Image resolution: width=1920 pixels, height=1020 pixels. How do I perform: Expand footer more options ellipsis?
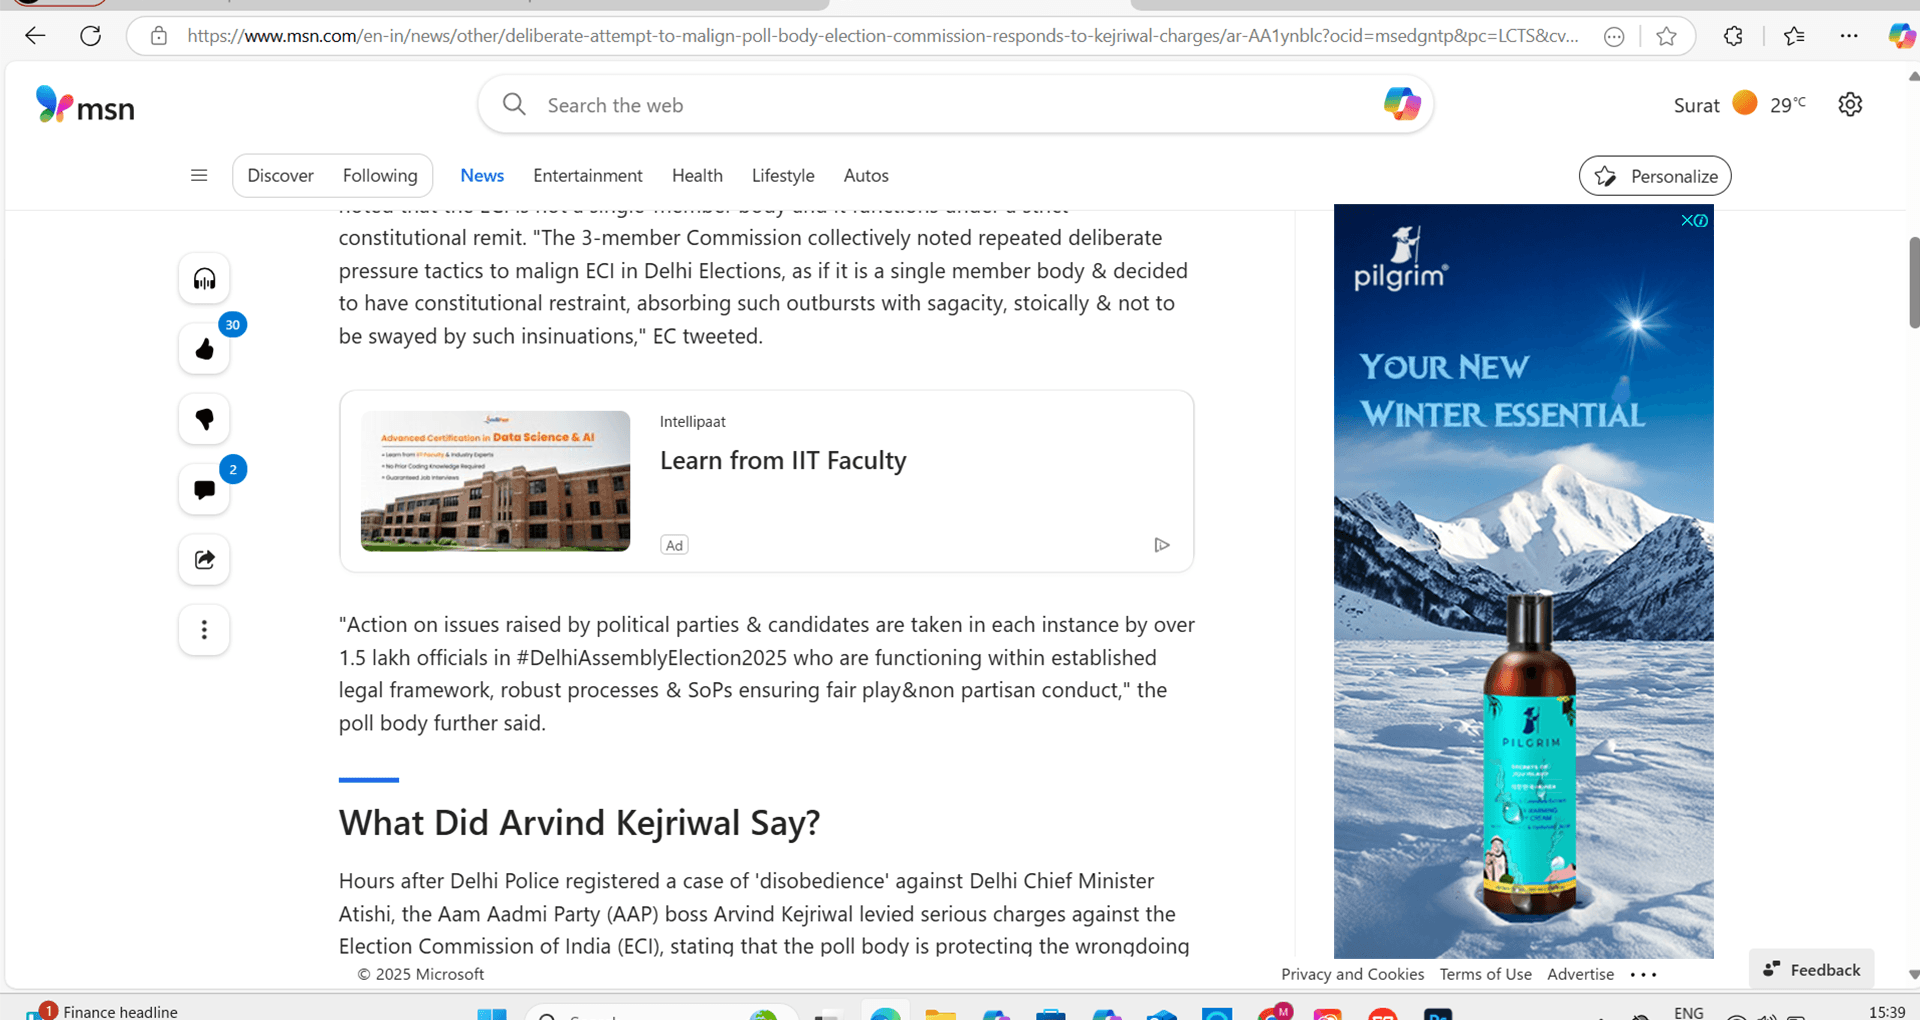1643,975
